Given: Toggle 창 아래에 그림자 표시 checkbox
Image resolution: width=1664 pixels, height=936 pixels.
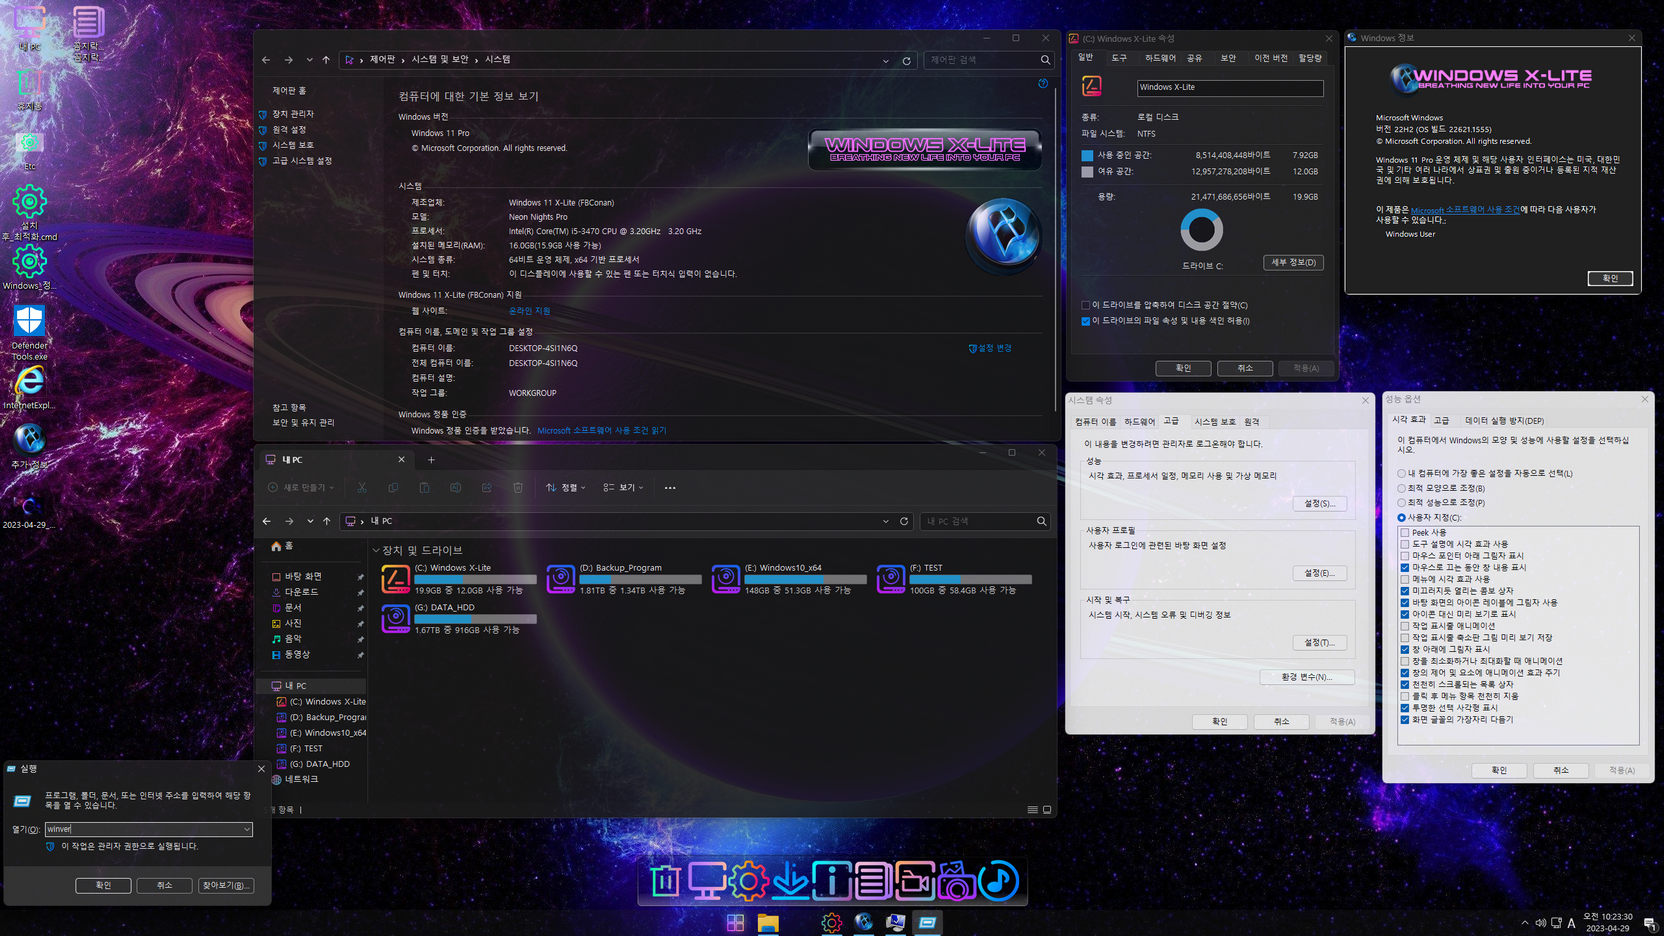Looking at the screenshot, I should pos(1405,649).
